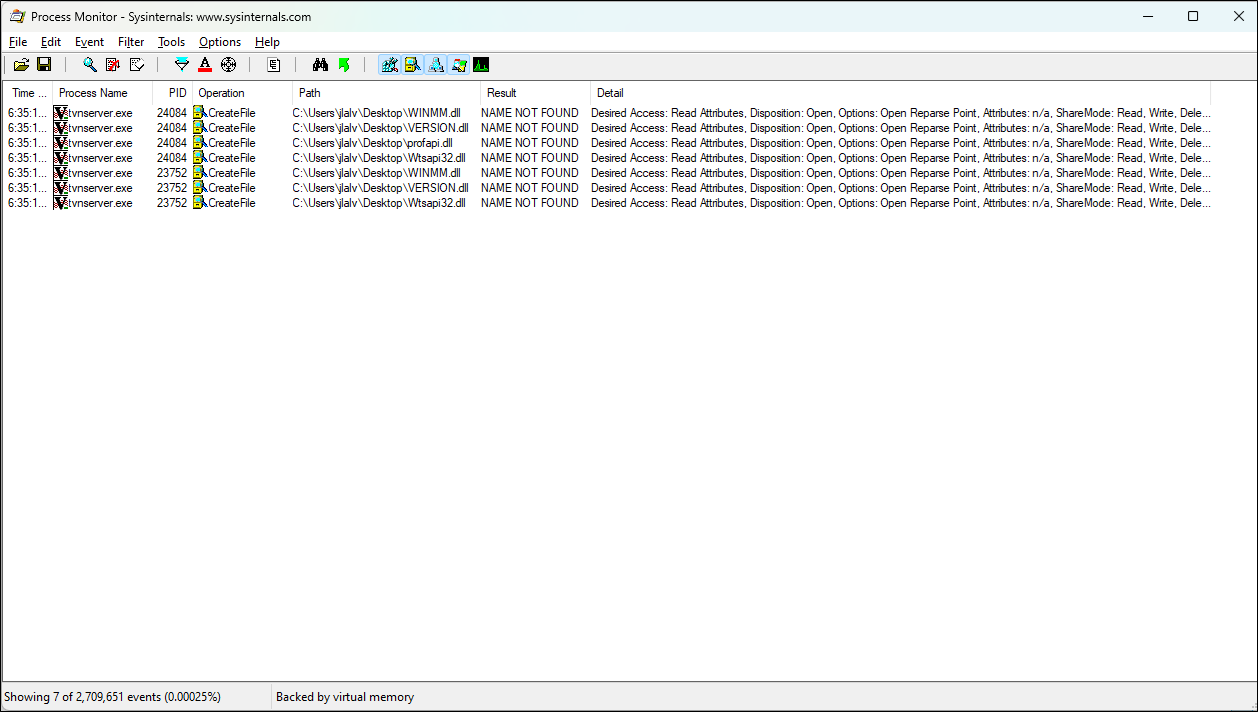Select the Wtsapi32.dll path for PID 24084

coord(378,158)
